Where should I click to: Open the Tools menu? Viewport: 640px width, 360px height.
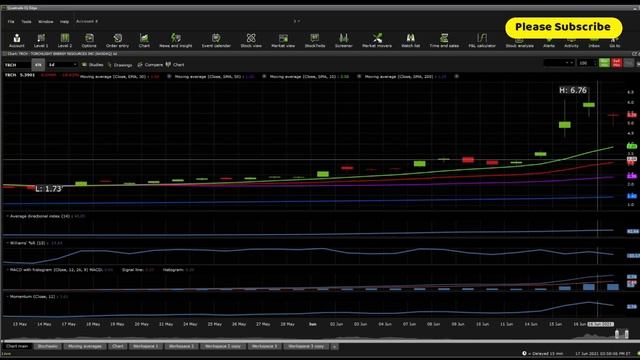coord(26,21)
